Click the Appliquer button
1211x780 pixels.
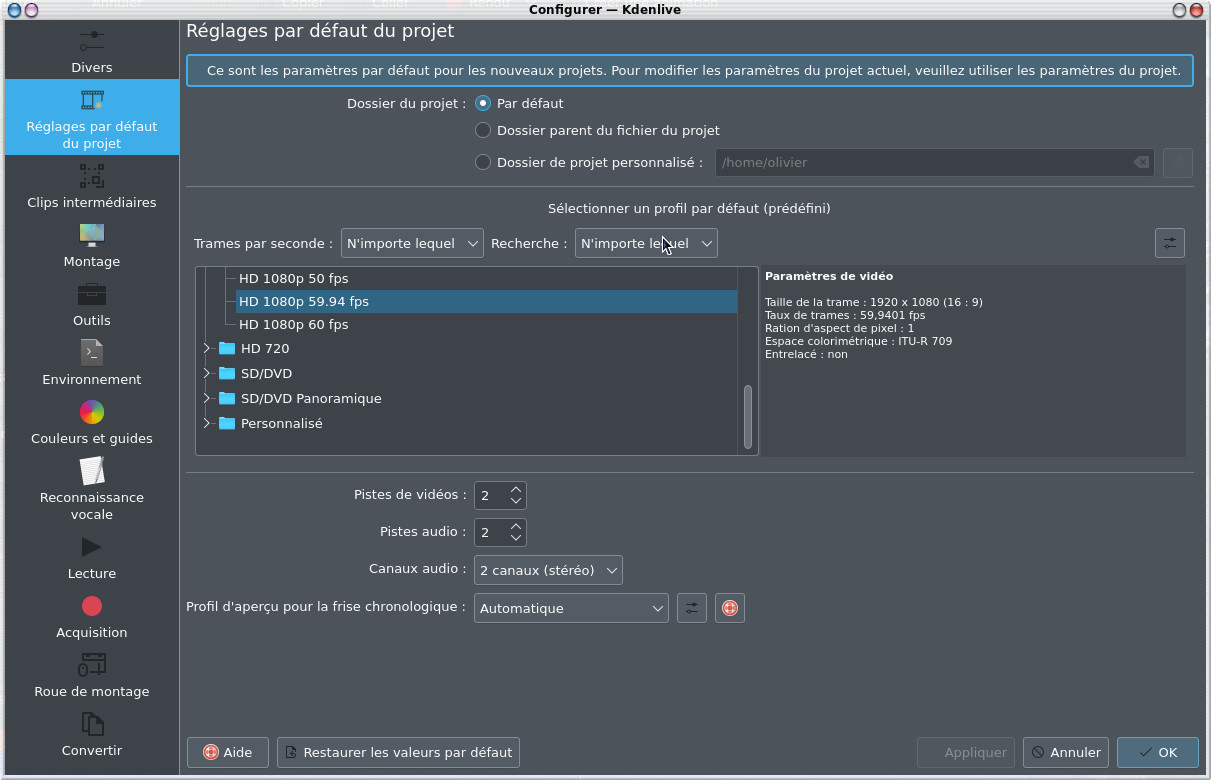[x=966, y=752]
